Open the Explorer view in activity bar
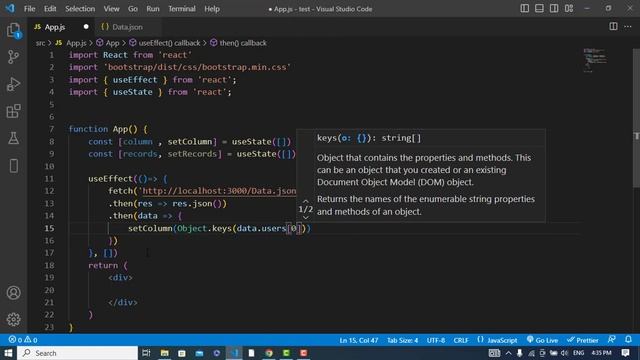 [13, 31]
